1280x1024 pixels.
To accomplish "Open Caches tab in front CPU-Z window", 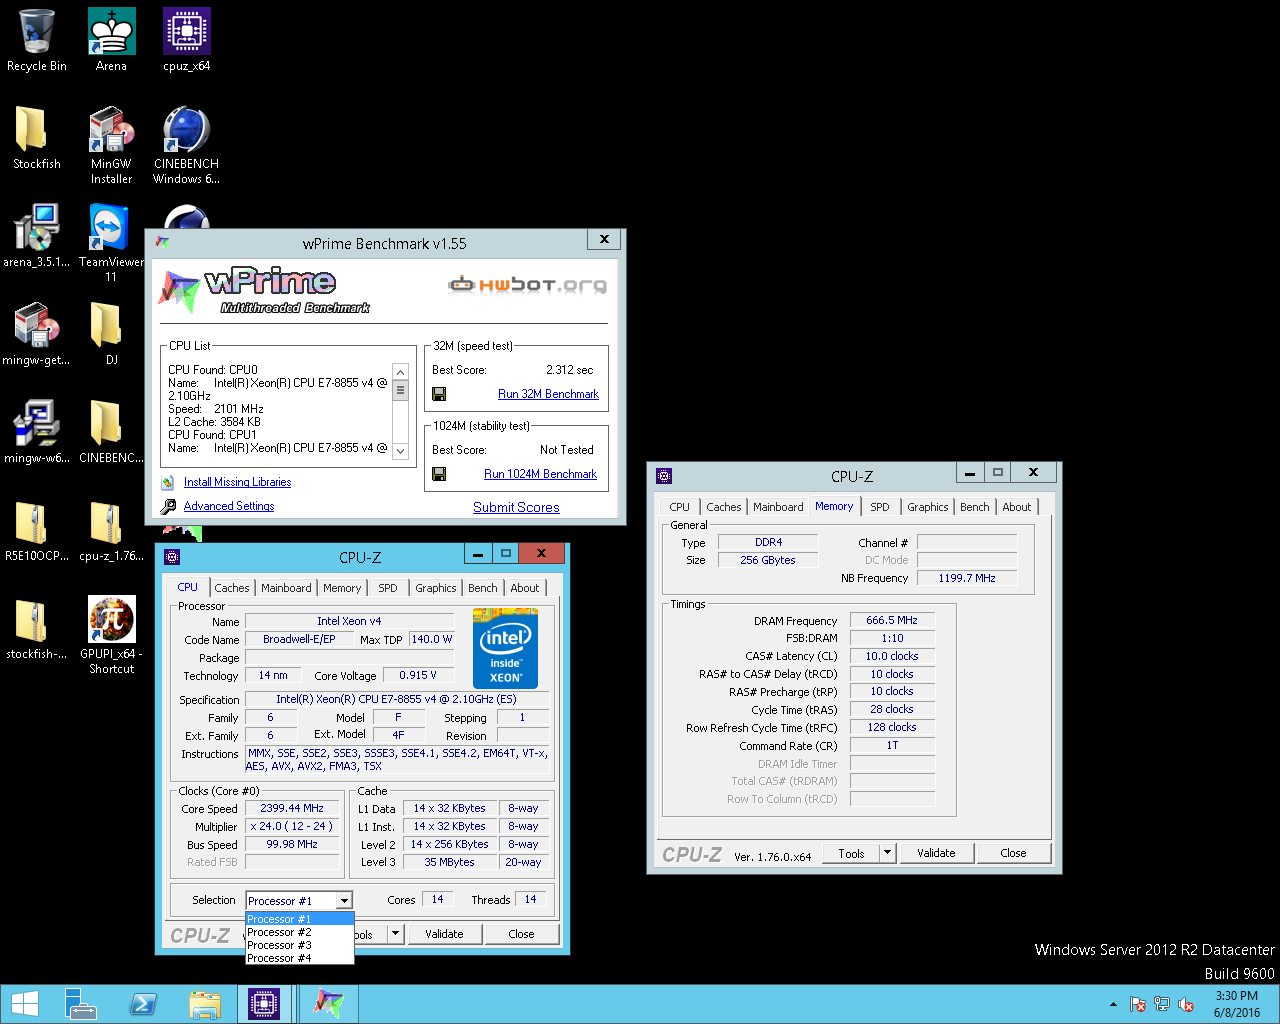I will pos(232,588).
